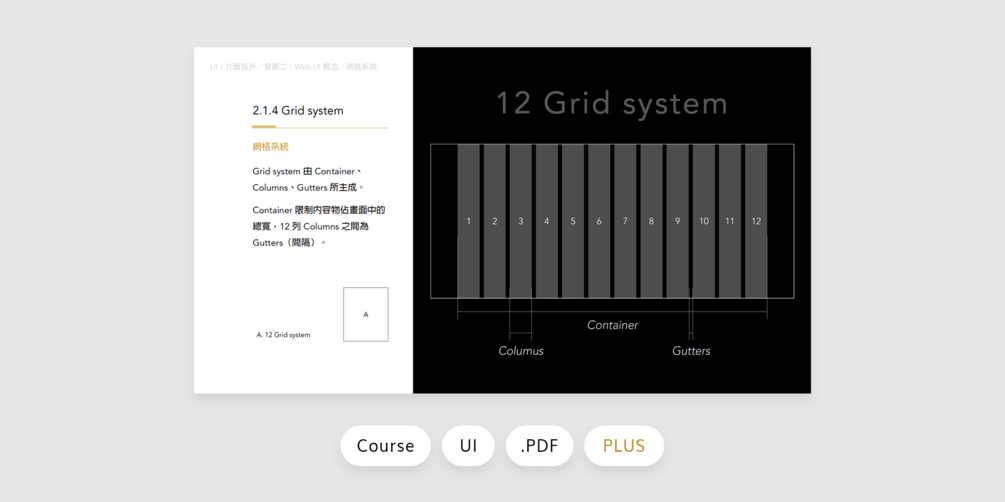Click the Columus label under diagram
This screenshot has height=502, width=1005.
[x=521, y=351]
